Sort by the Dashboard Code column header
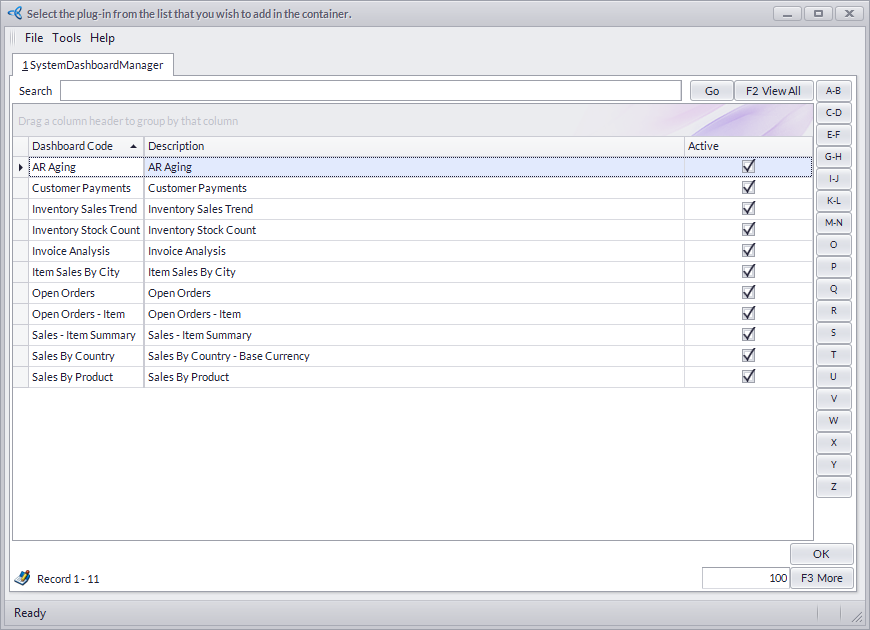The image size is (870, 630). [x=85, y=146]
